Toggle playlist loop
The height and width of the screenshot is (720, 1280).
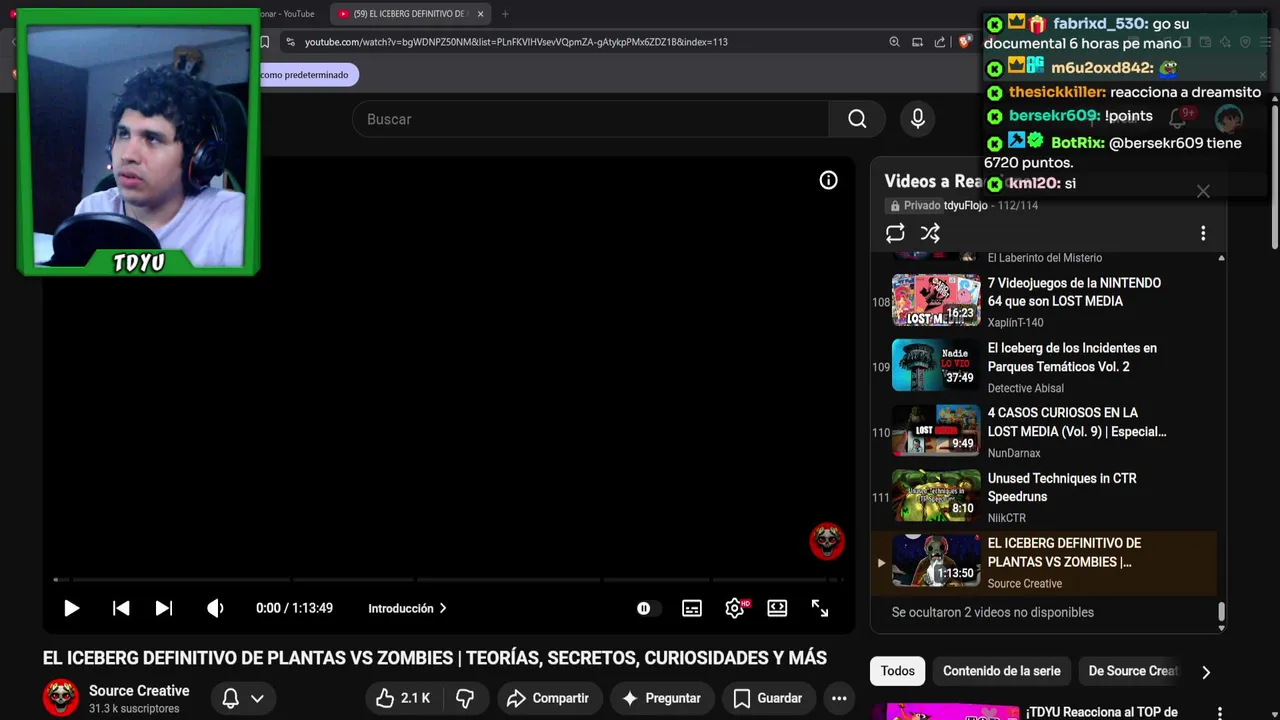[x=895, y=233]
